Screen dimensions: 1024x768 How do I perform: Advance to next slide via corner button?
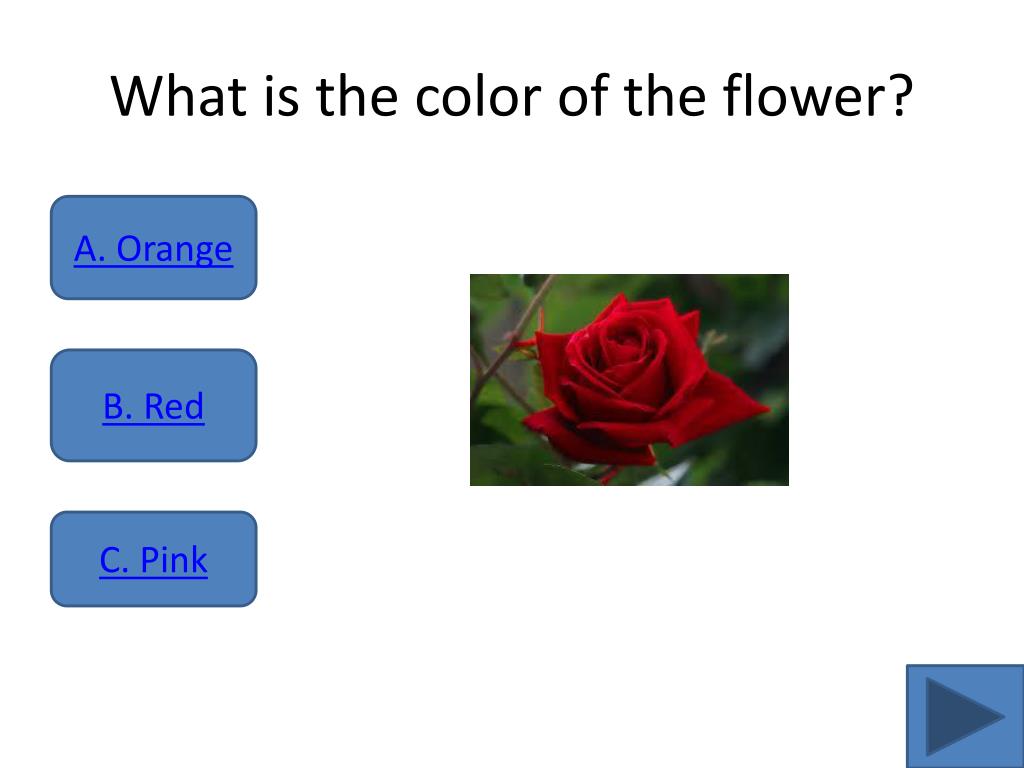(x=965, y=716)
